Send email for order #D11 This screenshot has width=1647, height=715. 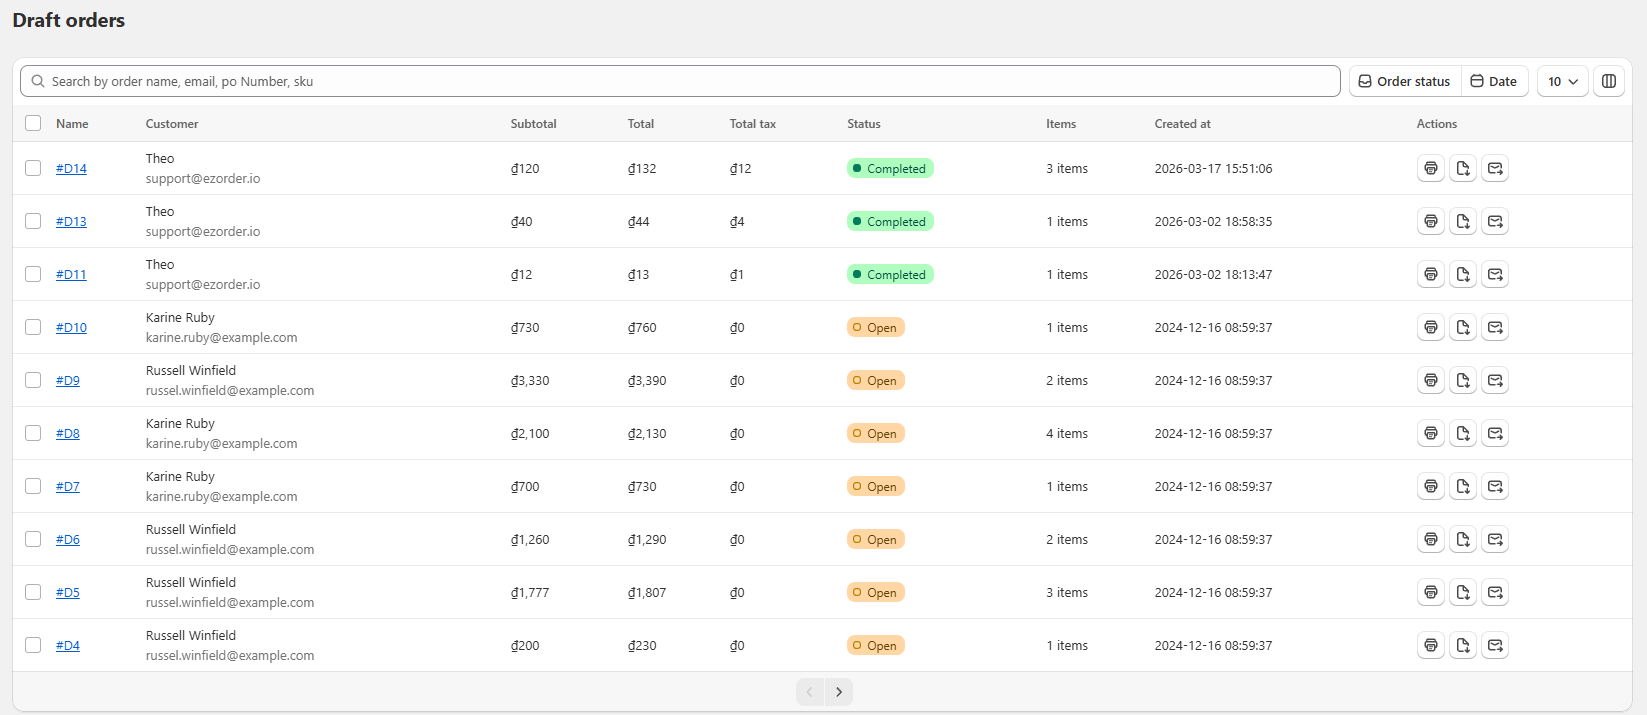pyautogui.click(x=1495, y=274)
